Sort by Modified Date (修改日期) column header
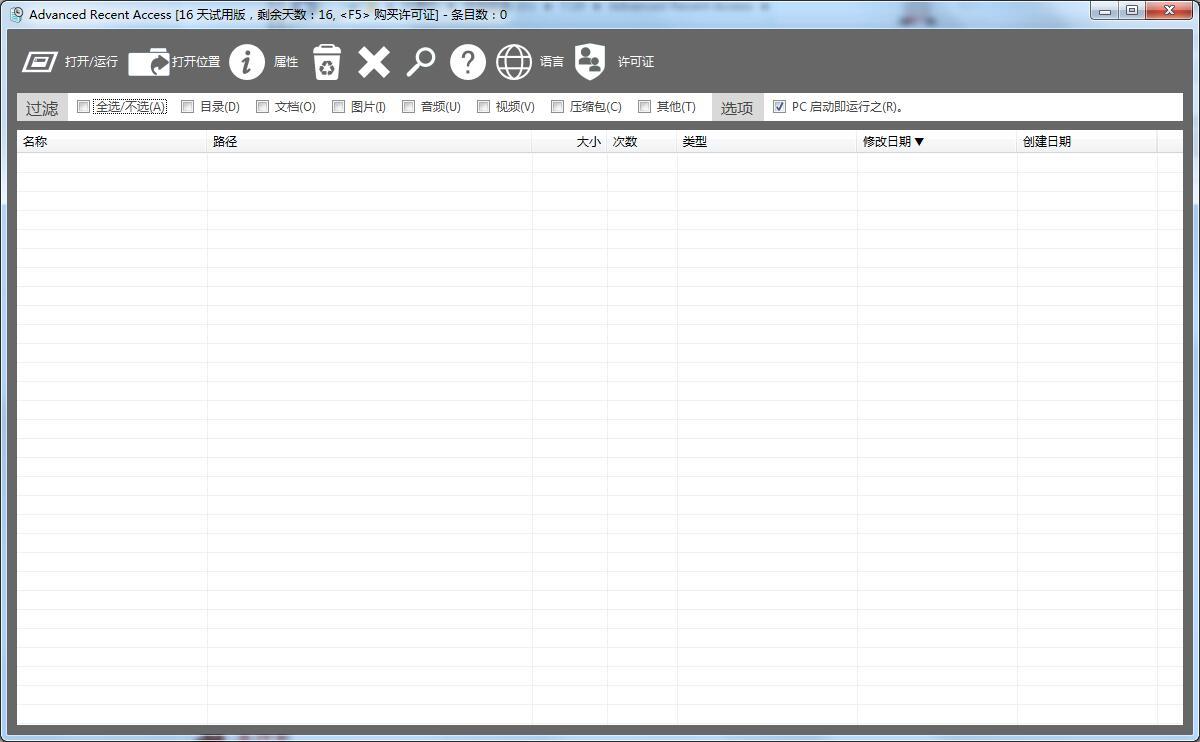Viewport: 1200px width, 742px height. 893,142
